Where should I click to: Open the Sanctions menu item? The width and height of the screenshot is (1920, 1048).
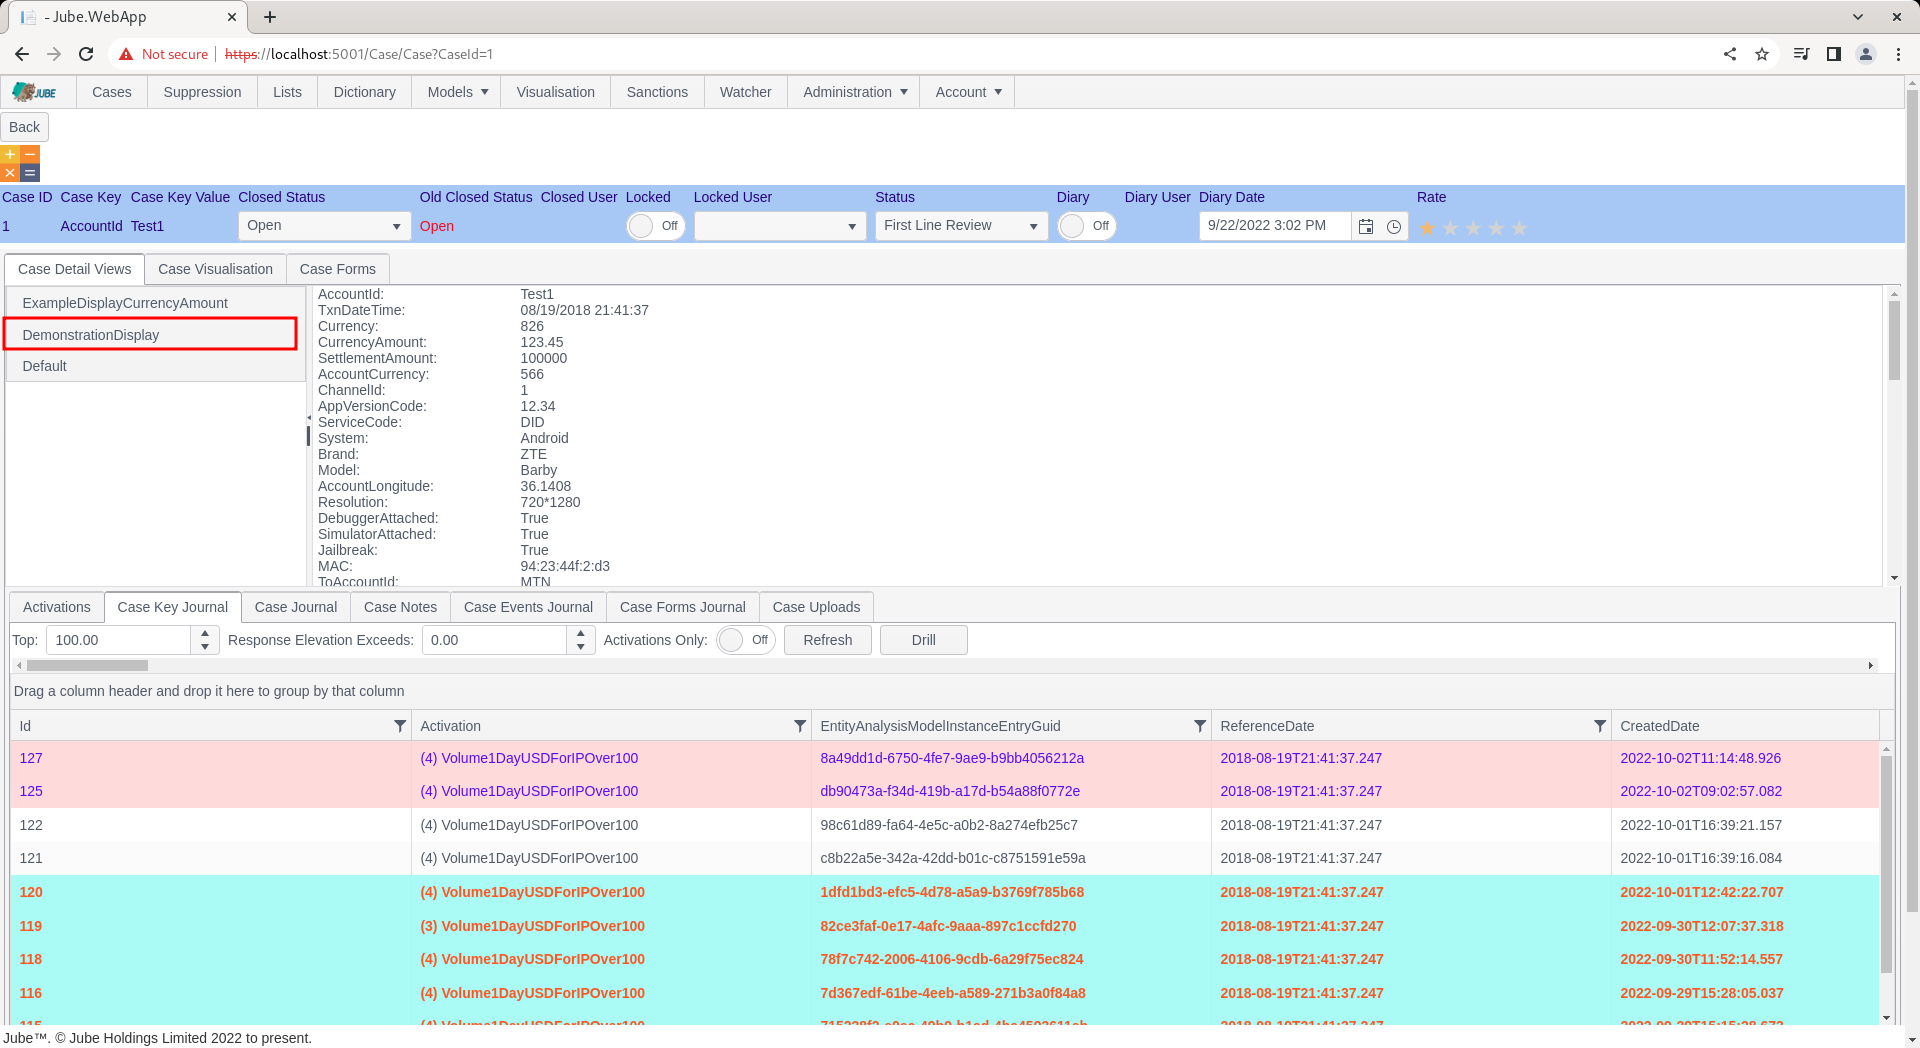(x=657, y=92)
